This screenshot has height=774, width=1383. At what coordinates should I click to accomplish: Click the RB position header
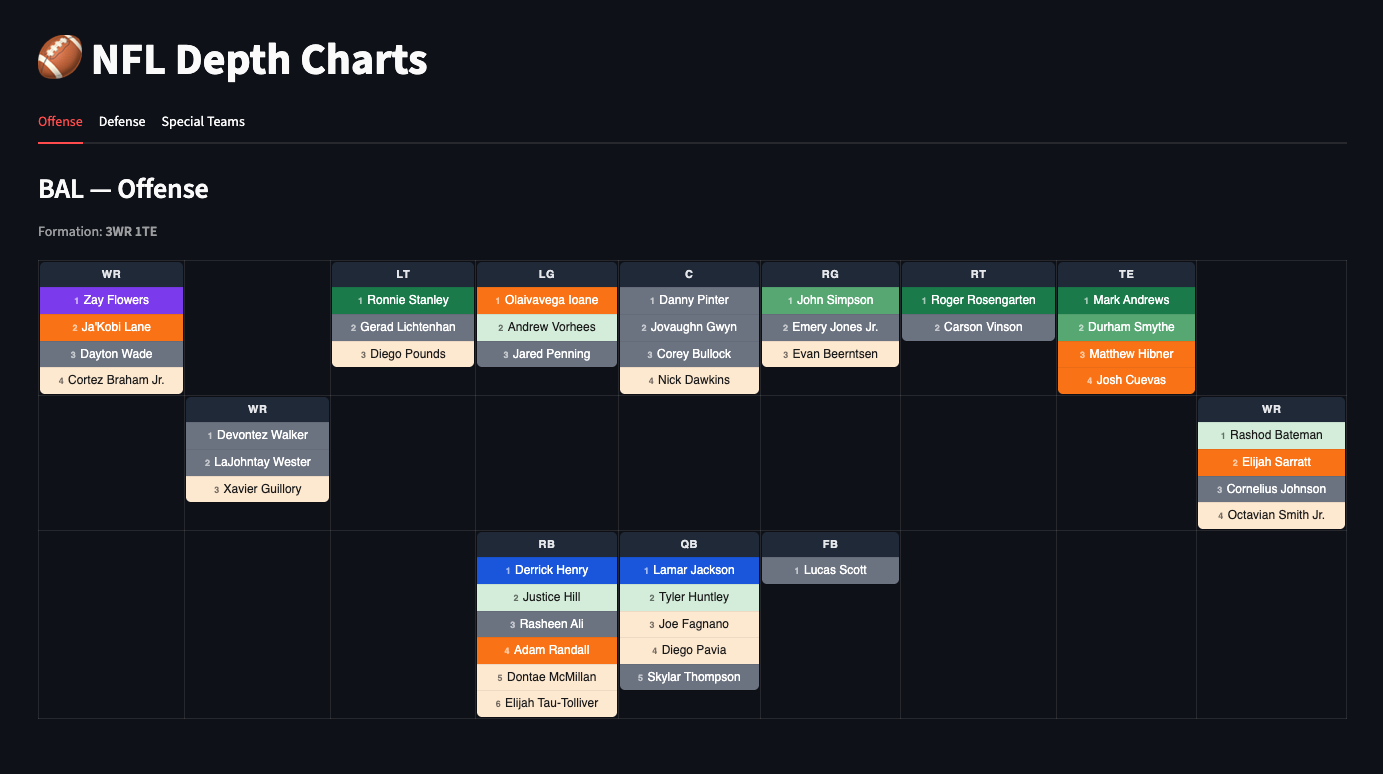pos(547,544)
